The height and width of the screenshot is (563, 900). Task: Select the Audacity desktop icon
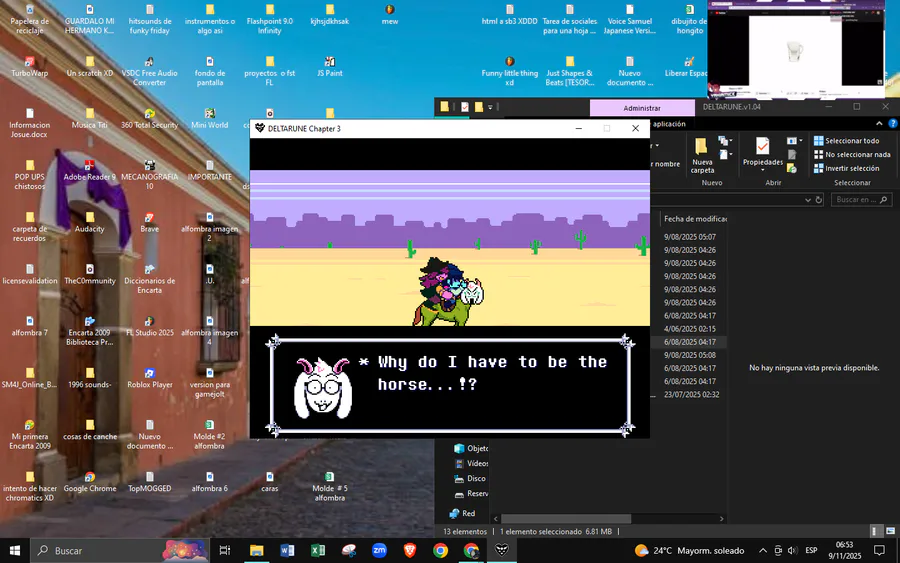tap(90, 222)
